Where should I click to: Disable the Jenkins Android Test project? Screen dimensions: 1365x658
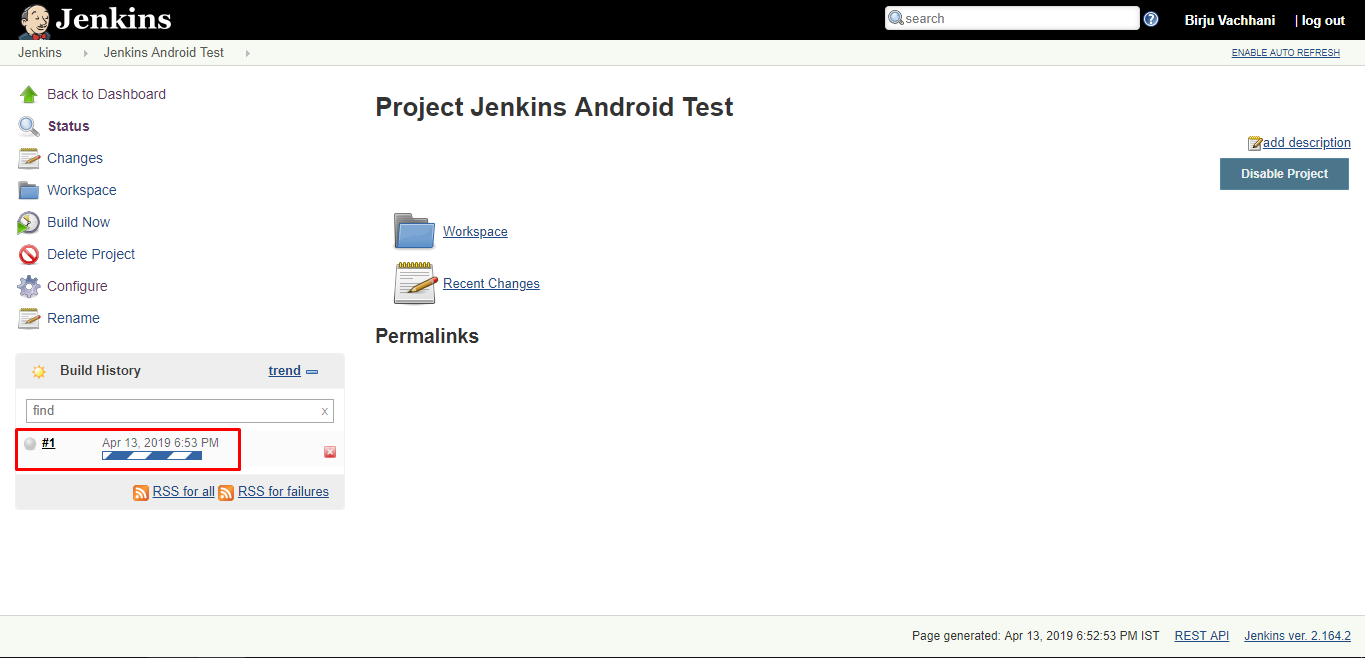click(1284, 173)
